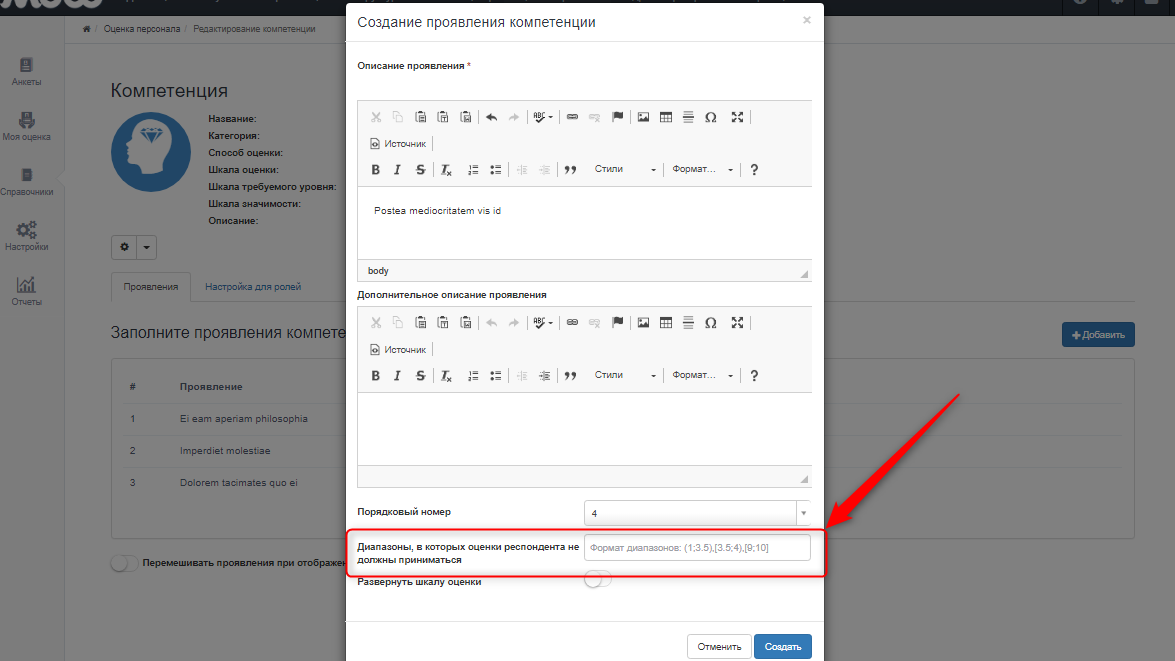This screenshot has width=1175, height=661.
Task: Open 'Отчеты' in the left sidebar
Action: (x=27, y=291)
